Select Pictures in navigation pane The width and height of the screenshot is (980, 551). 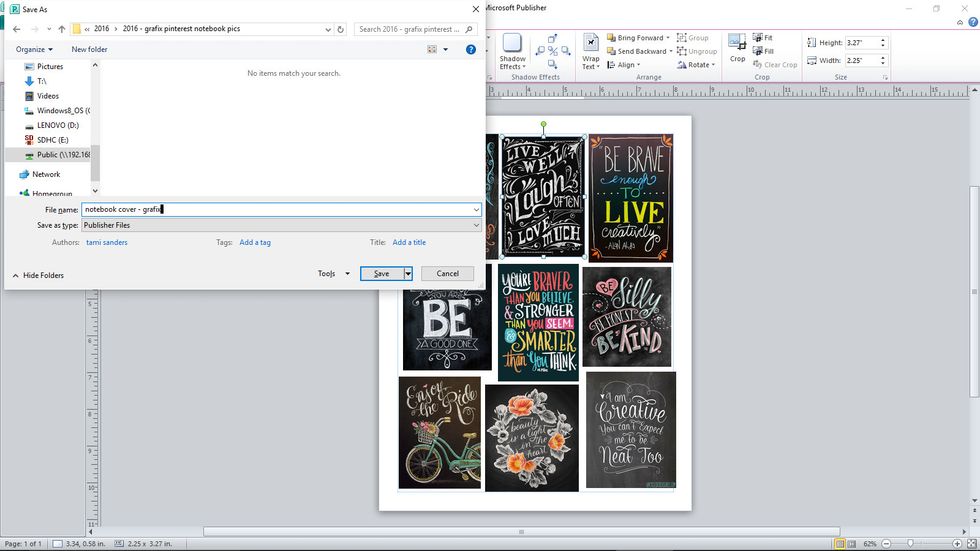[50, 66]
